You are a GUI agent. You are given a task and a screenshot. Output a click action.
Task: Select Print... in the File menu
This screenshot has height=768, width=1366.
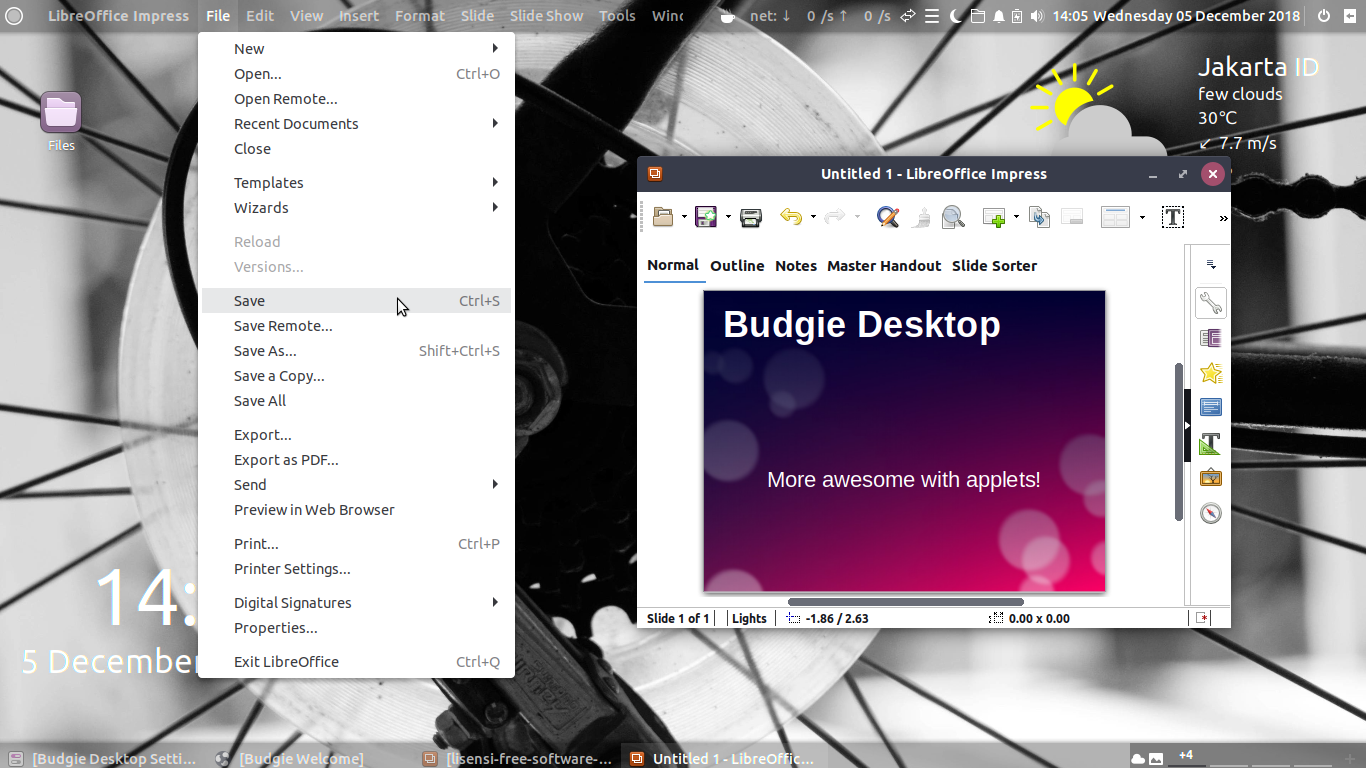pyautogui.click(x=356, y=544)
